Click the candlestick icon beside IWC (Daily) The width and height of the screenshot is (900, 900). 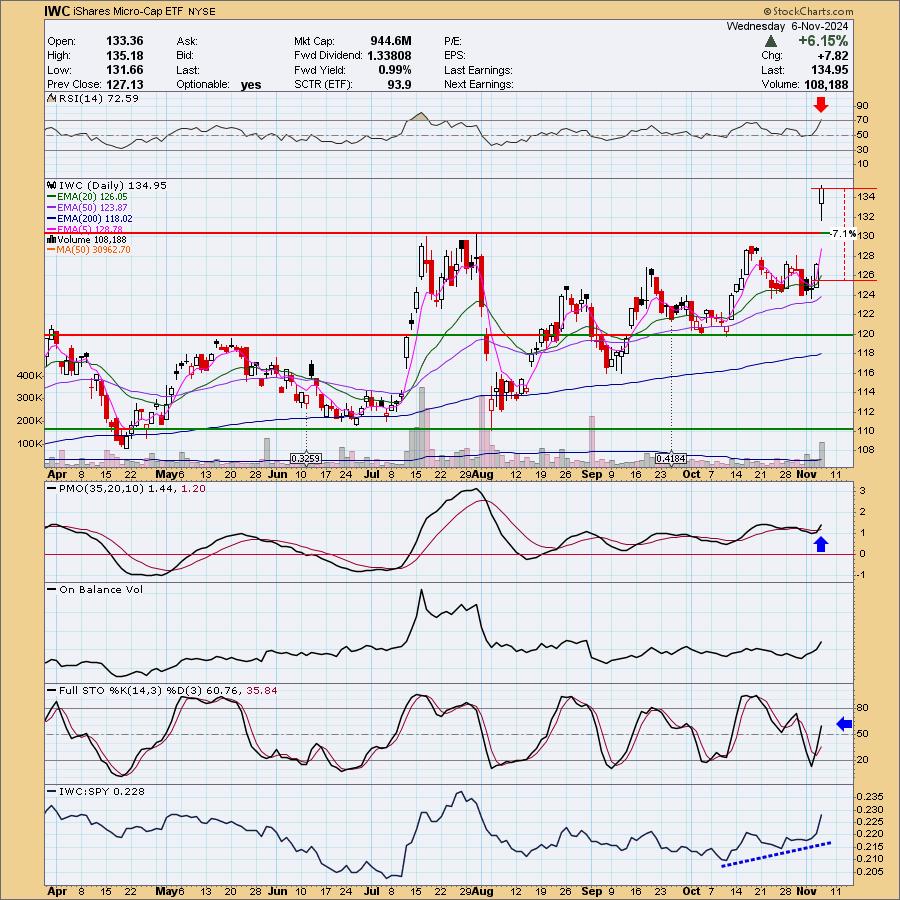51,185
